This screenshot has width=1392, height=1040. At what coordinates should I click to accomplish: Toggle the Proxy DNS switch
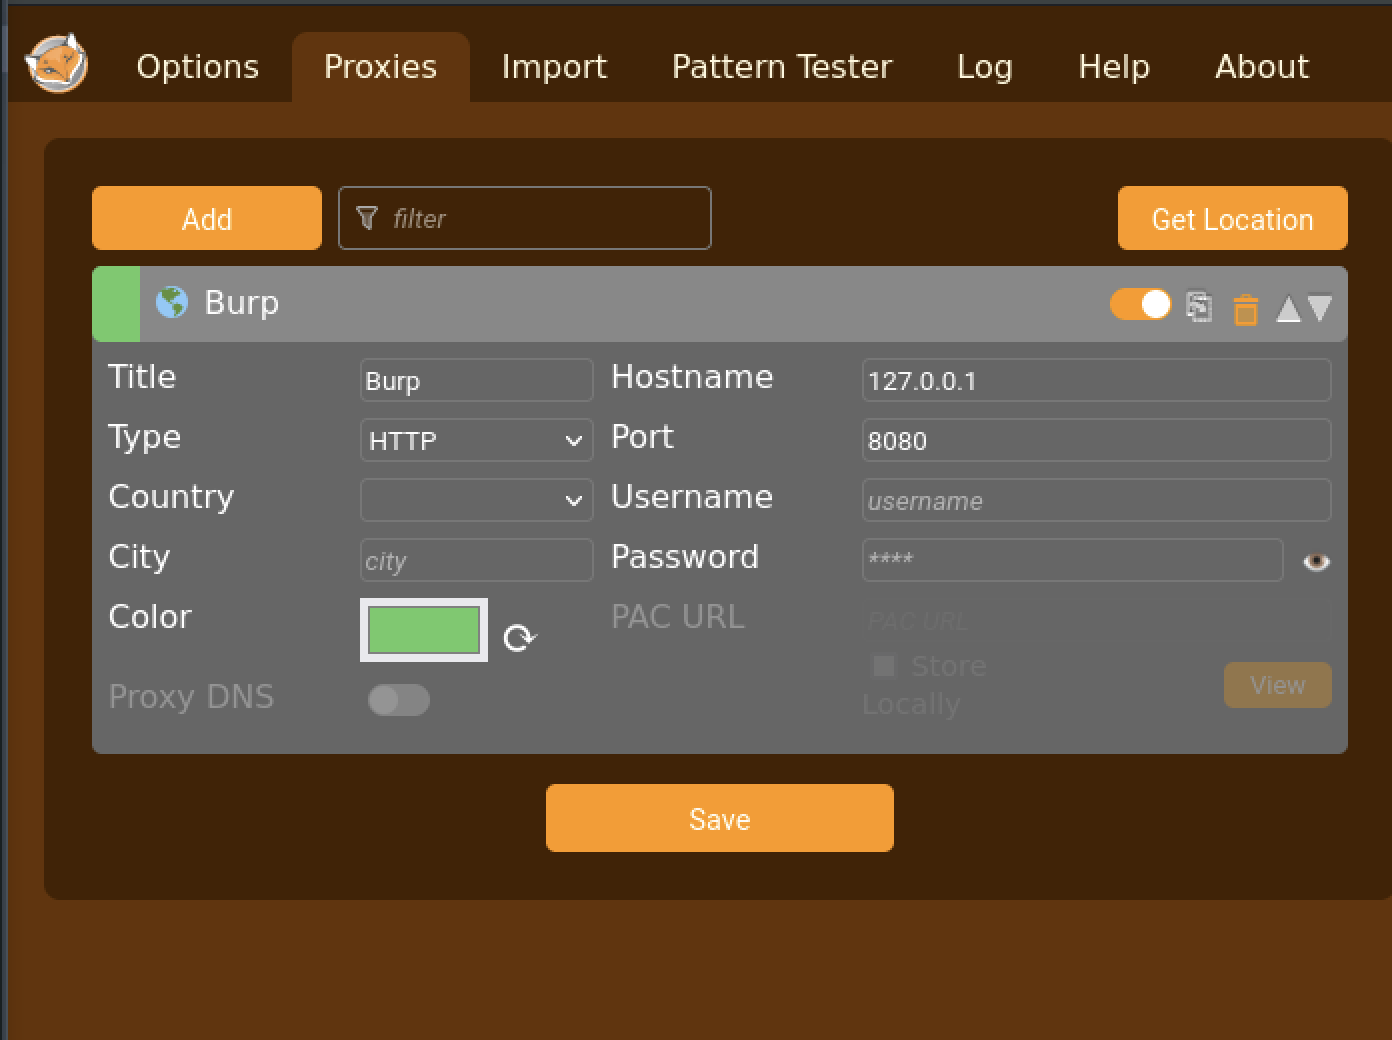click(399, 699)
